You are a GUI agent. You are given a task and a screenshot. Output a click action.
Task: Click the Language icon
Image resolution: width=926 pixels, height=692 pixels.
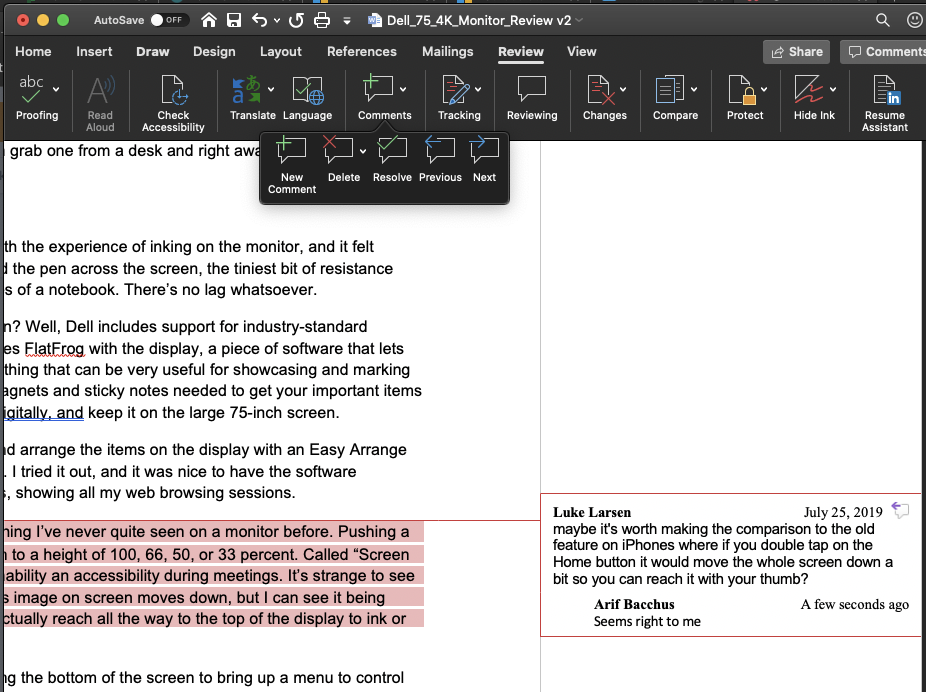pos(307,98)
